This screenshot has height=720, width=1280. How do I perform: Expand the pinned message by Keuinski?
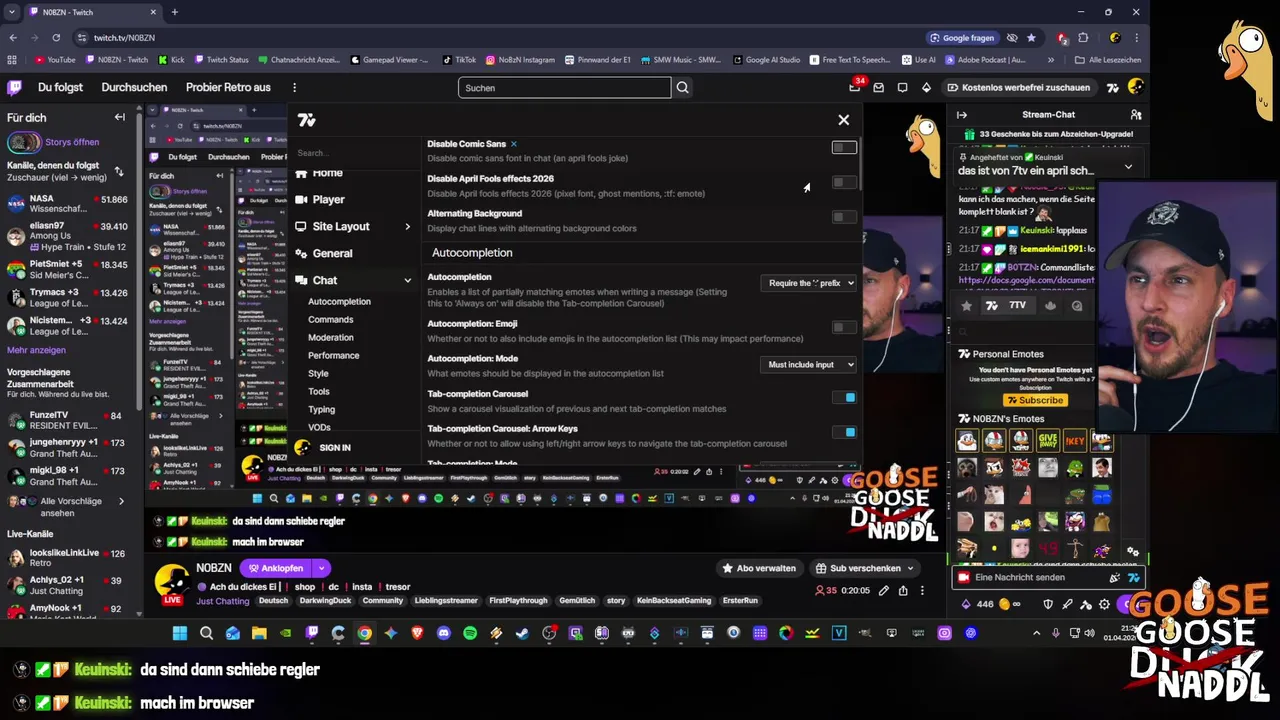point(1128,167)
